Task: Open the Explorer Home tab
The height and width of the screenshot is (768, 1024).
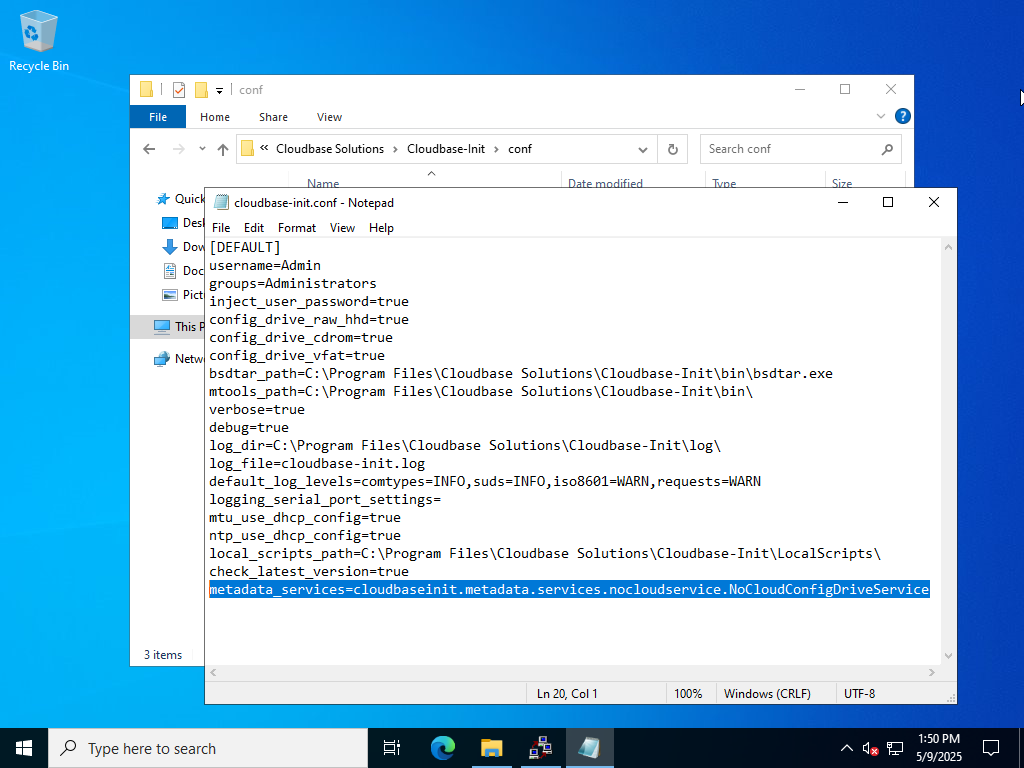Action: point(215,117)
